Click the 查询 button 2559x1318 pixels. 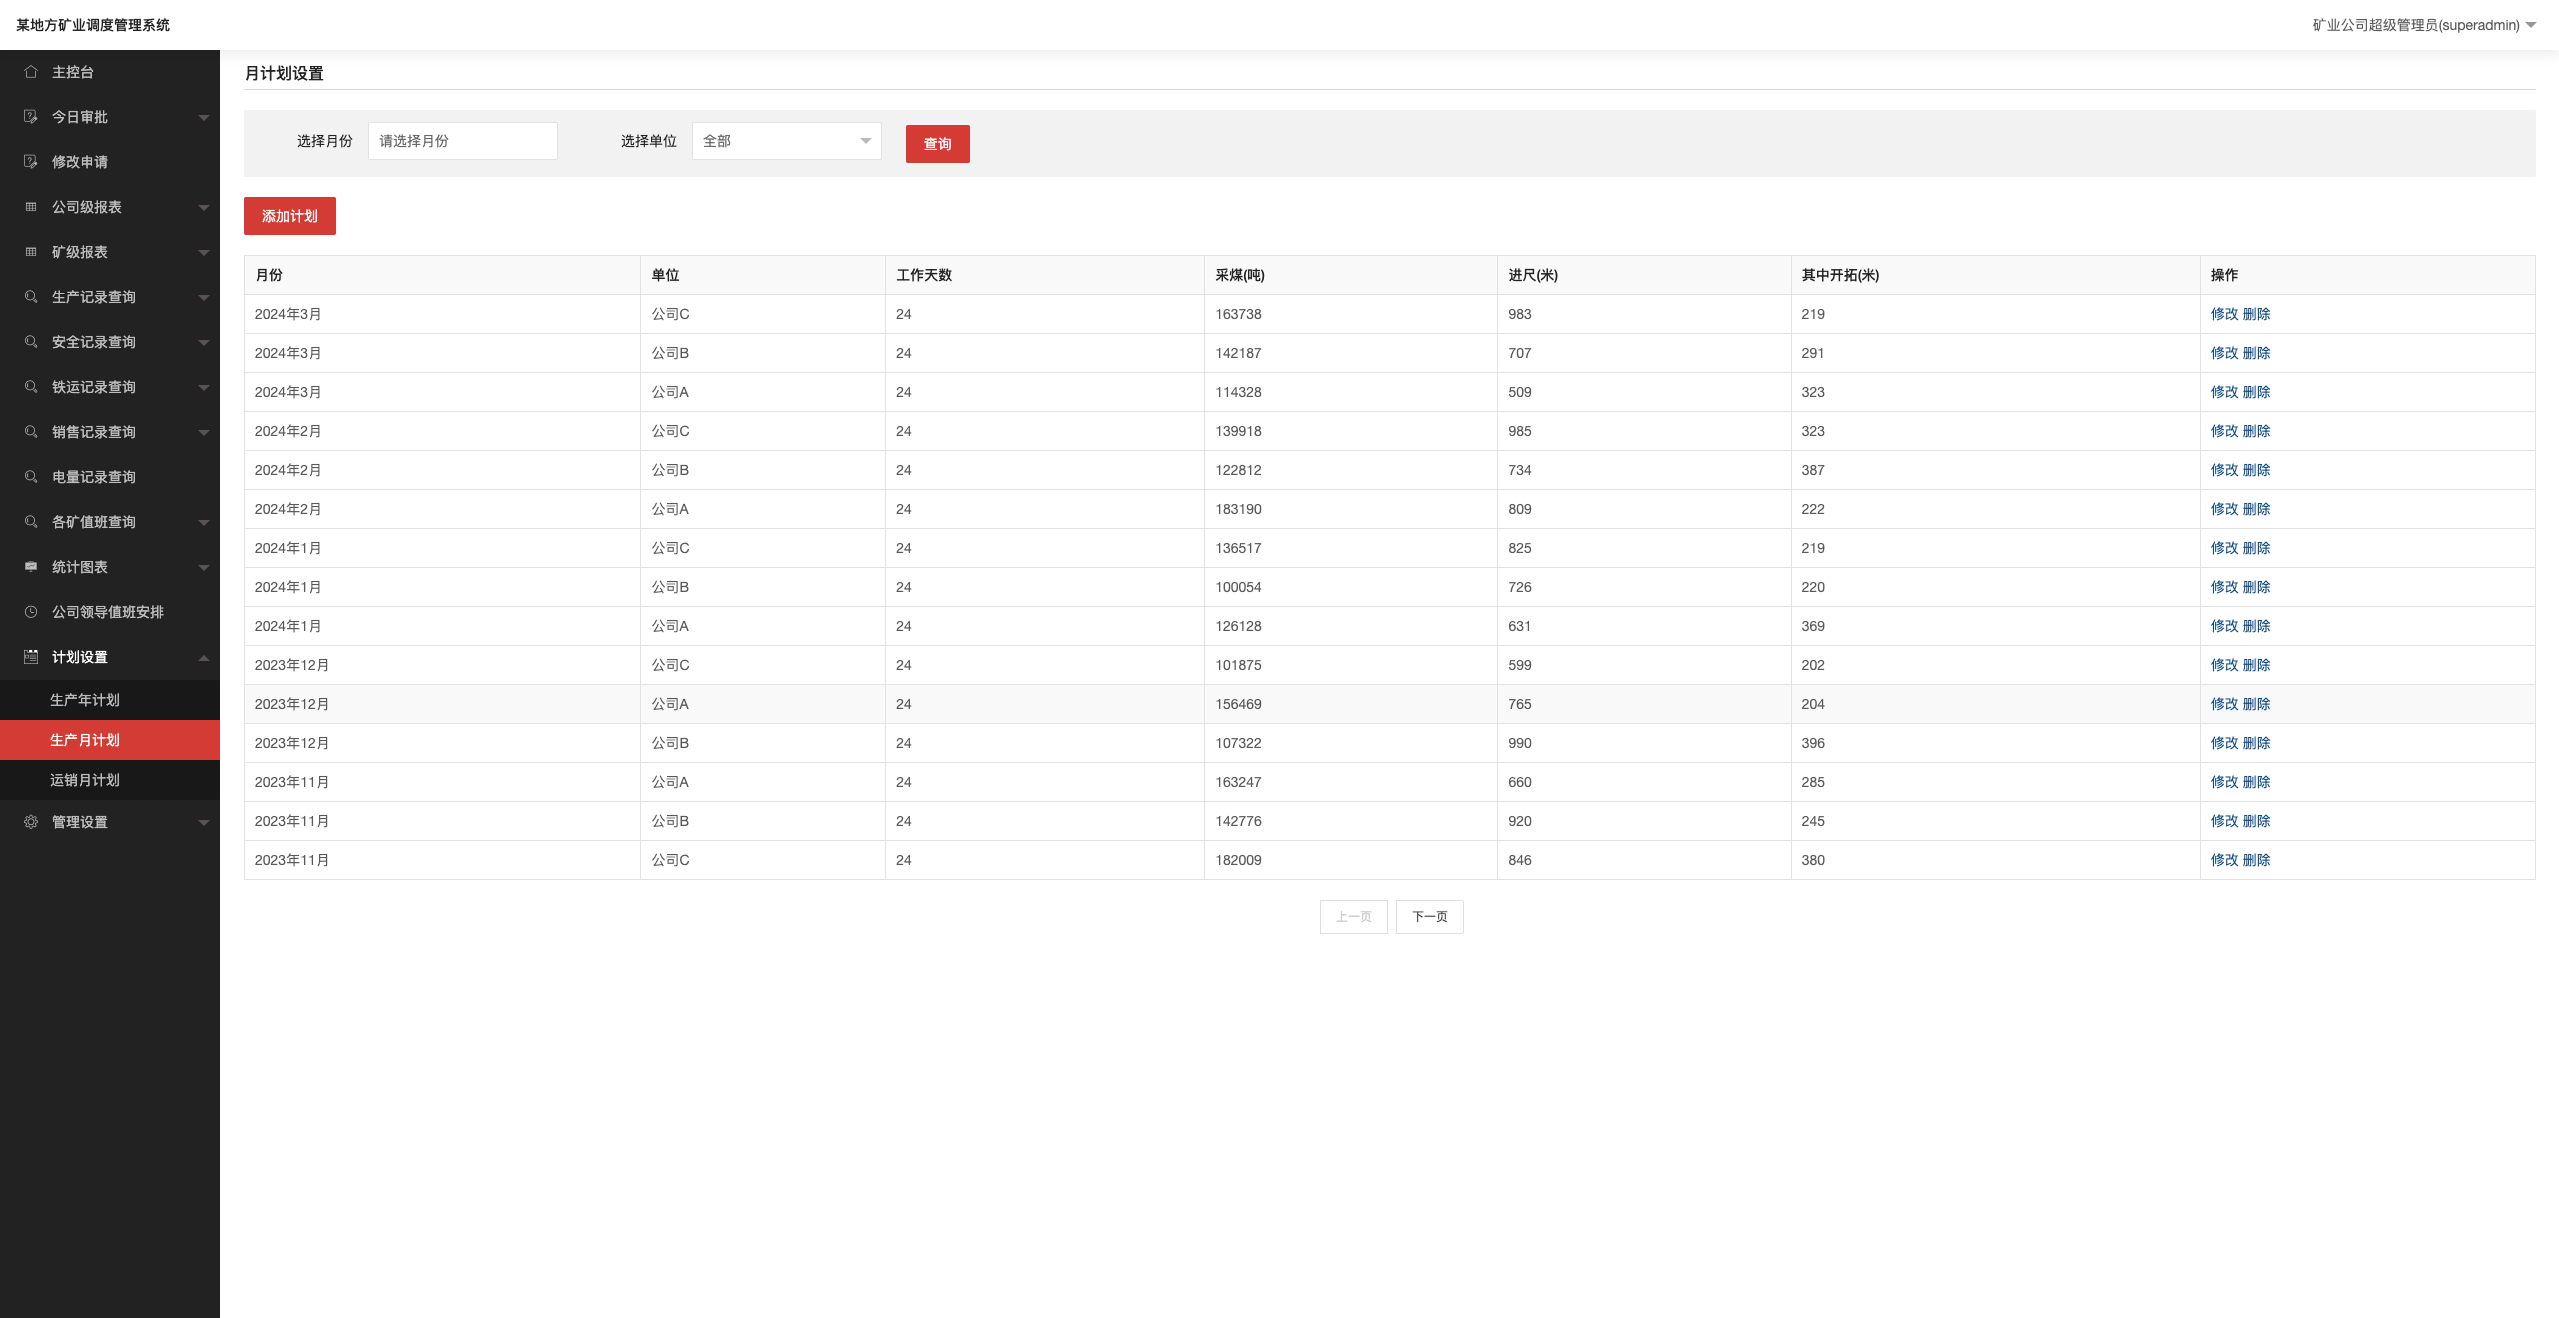pyautogui.click(x=937, y=144)
